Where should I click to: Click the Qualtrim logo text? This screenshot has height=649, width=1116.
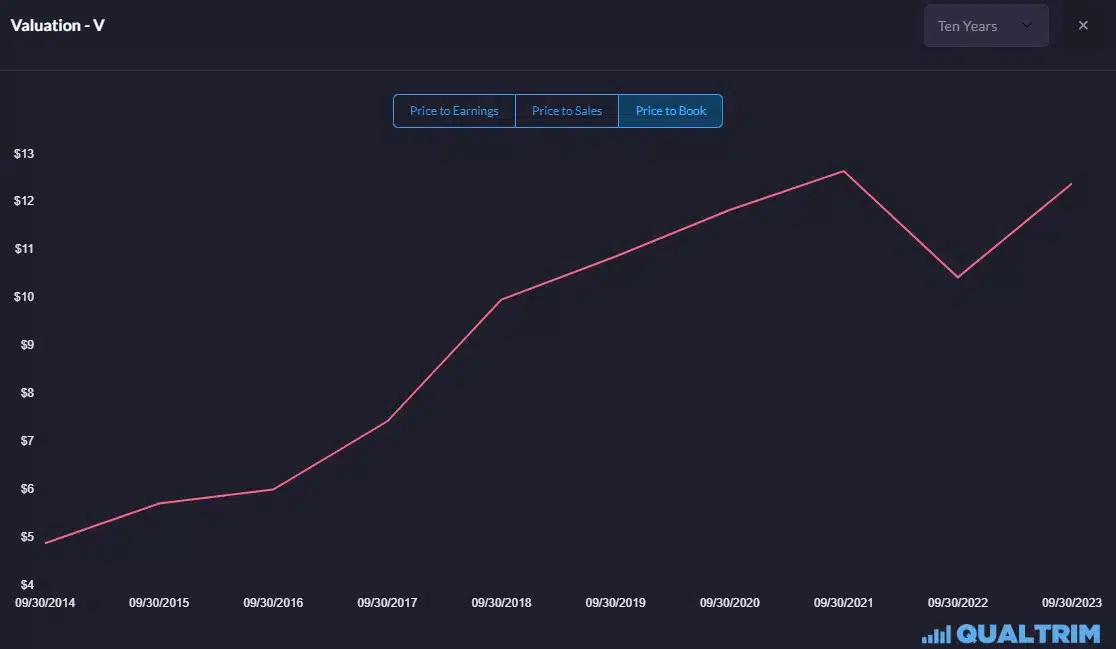[1030, 634]
